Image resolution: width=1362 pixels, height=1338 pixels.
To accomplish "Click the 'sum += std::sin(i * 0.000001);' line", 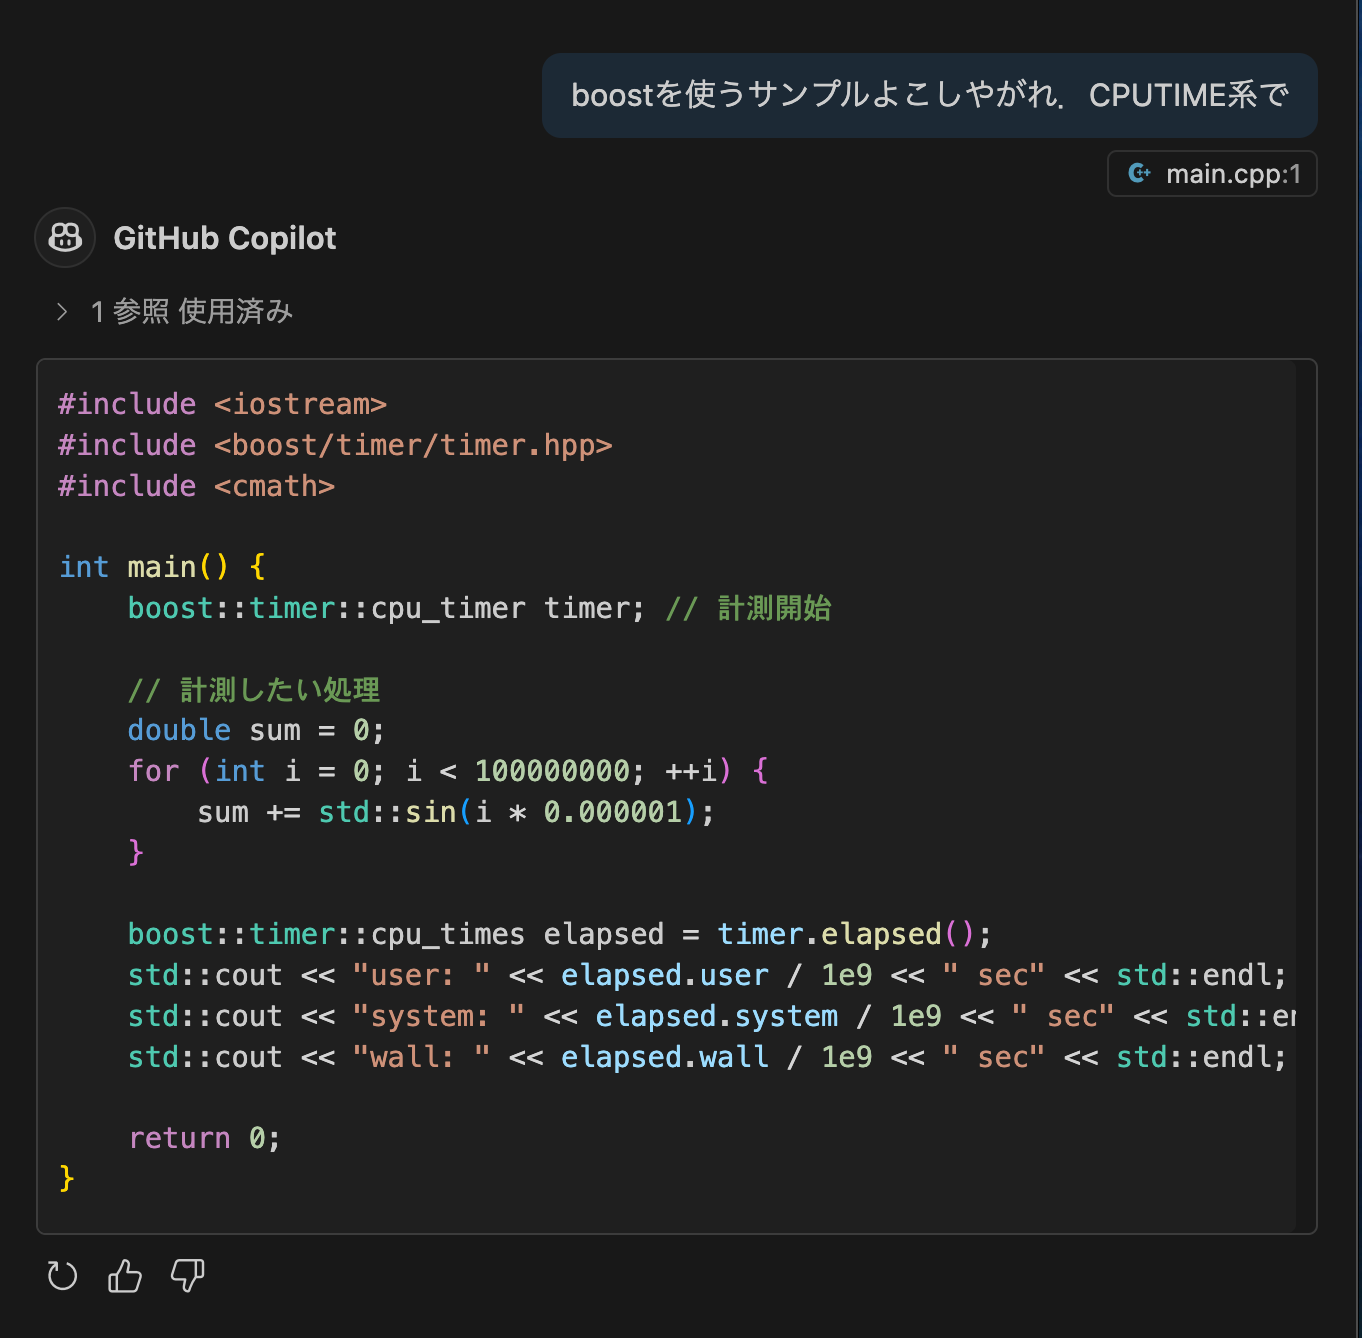I will click(x=456, y=812).
